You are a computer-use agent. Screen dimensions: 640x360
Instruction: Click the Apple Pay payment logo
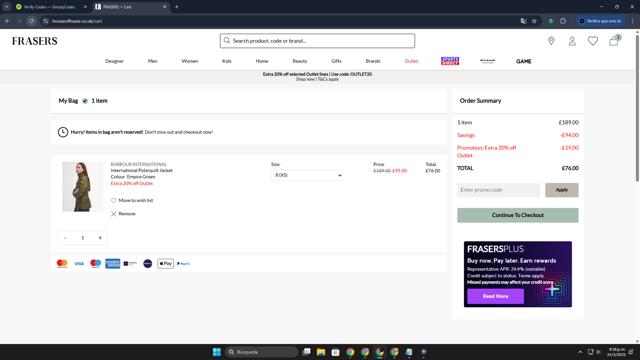[x=165, y=264]
